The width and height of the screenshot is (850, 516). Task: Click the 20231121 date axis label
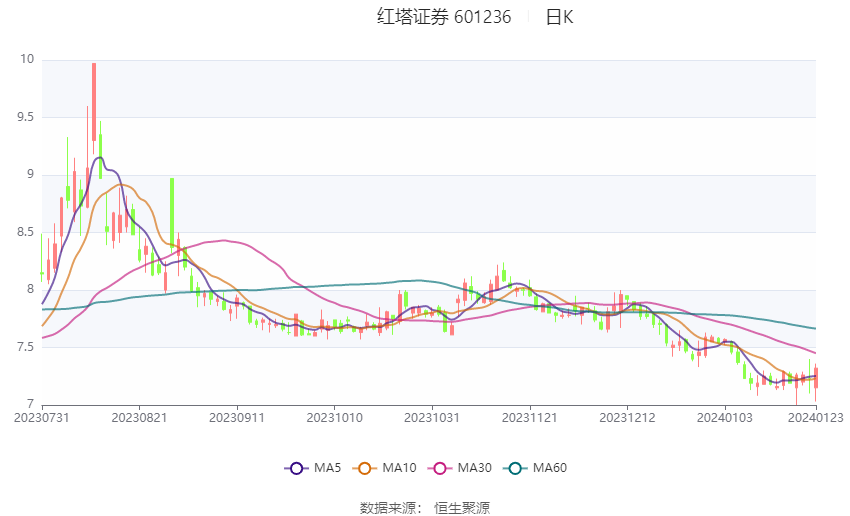pos(530,418)
